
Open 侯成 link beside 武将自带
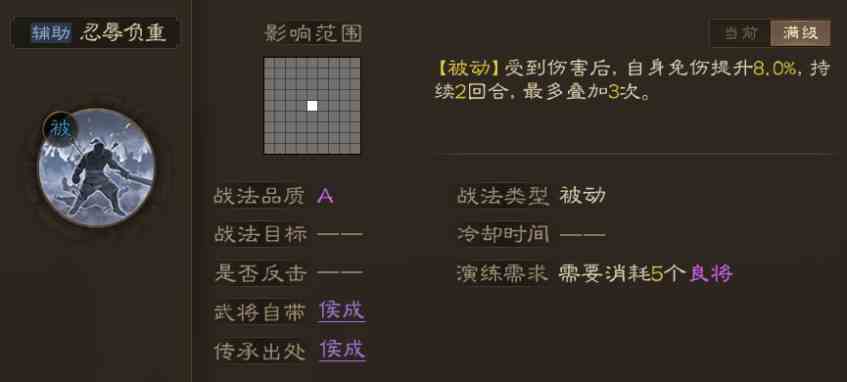[342, 311]
